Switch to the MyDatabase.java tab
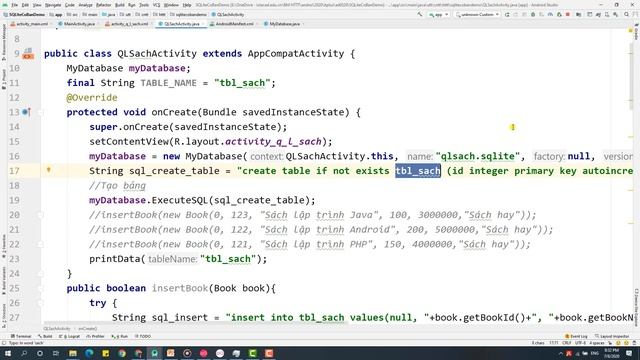 282,24
